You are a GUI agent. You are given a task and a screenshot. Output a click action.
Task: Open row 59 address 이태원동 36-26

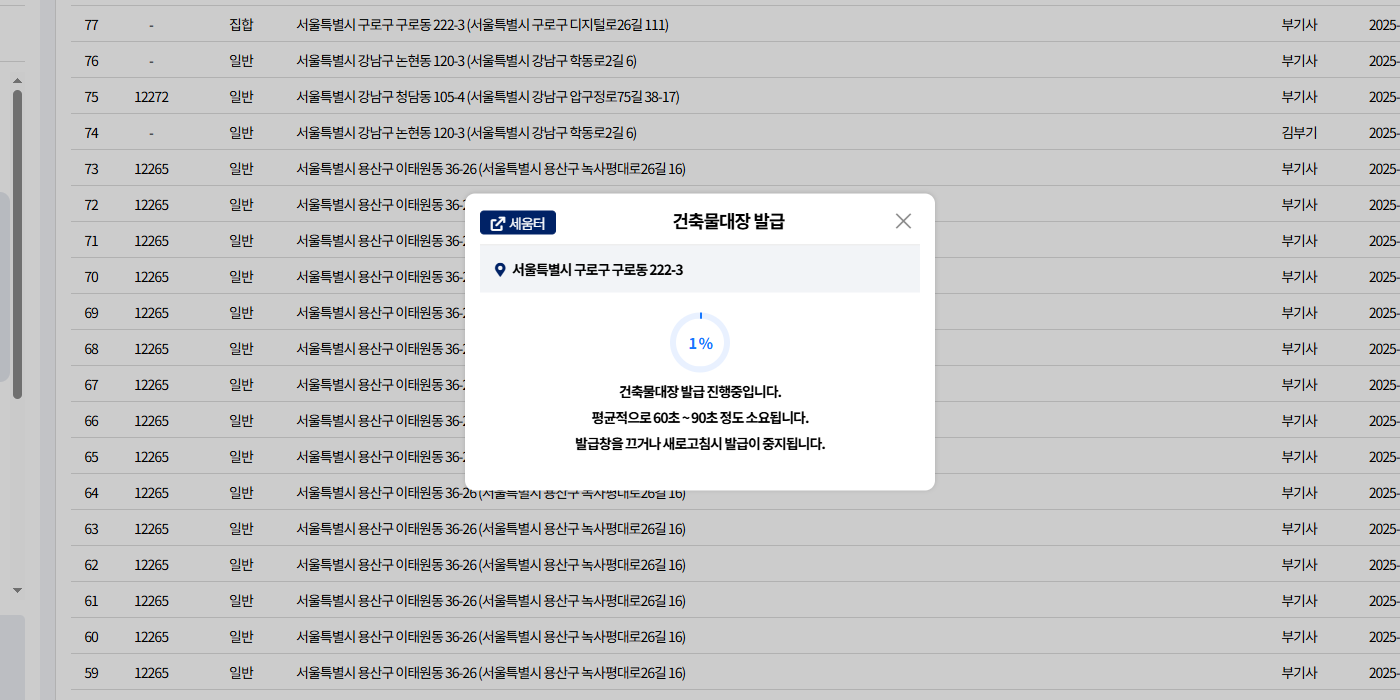click(490, 673)
